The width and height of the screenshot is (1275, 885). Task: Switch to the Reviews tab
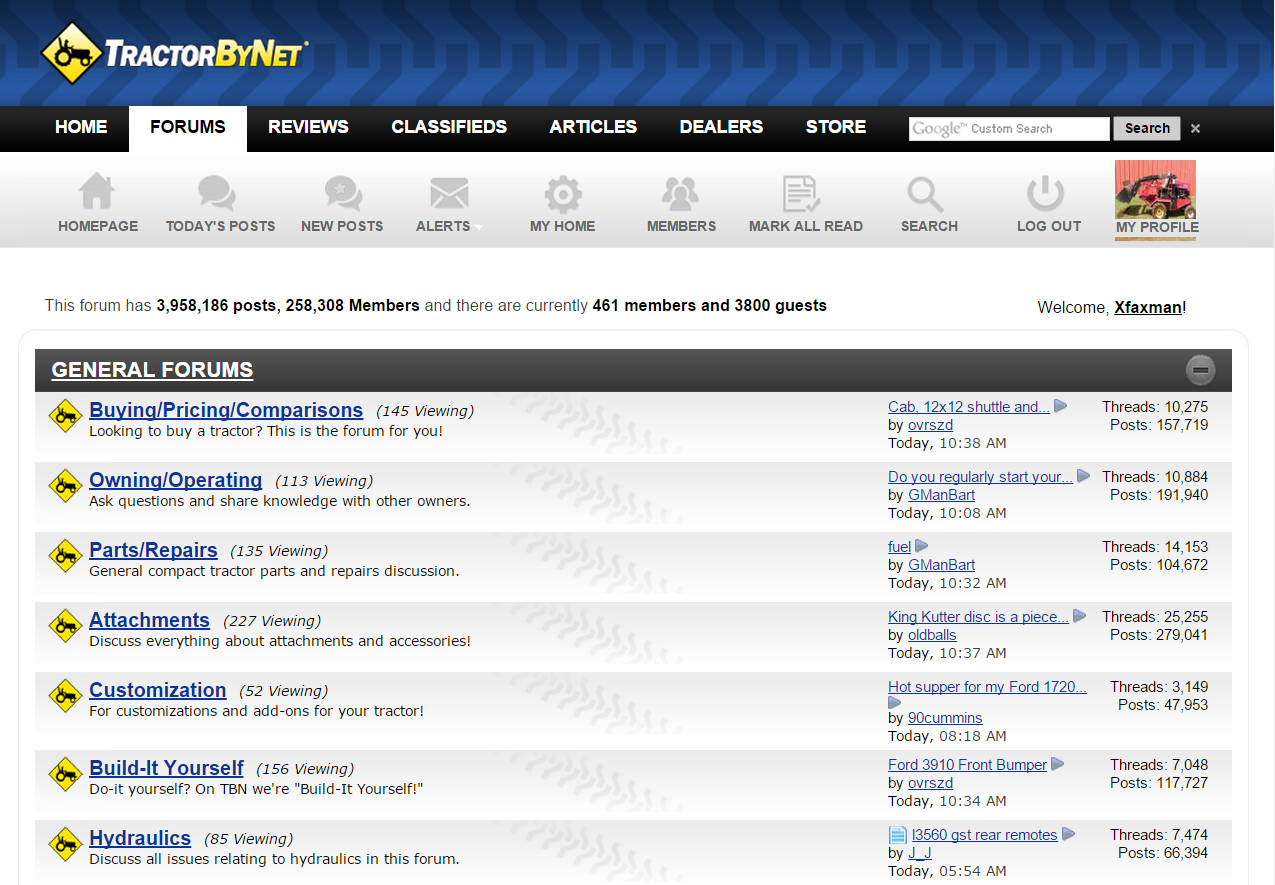click(308, 127)
